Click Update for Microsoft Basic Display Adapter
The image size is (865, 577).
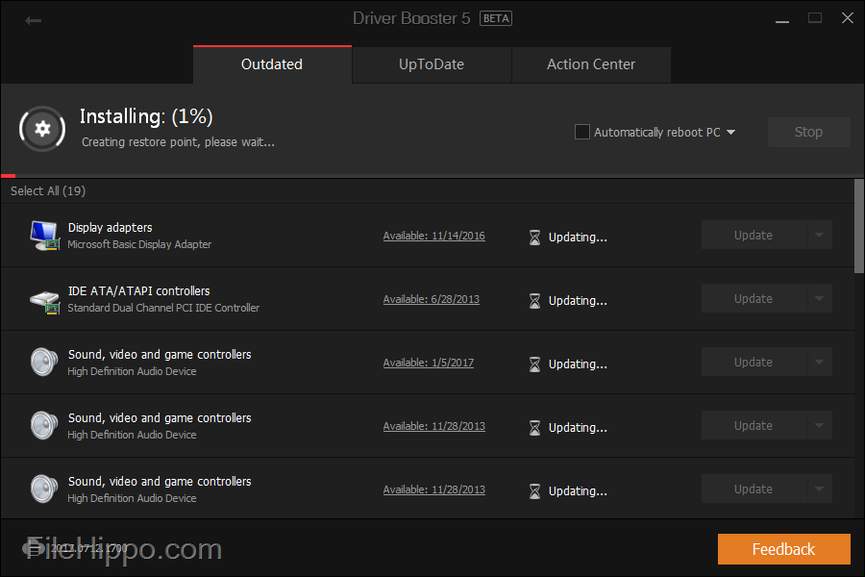pos(754,235)
